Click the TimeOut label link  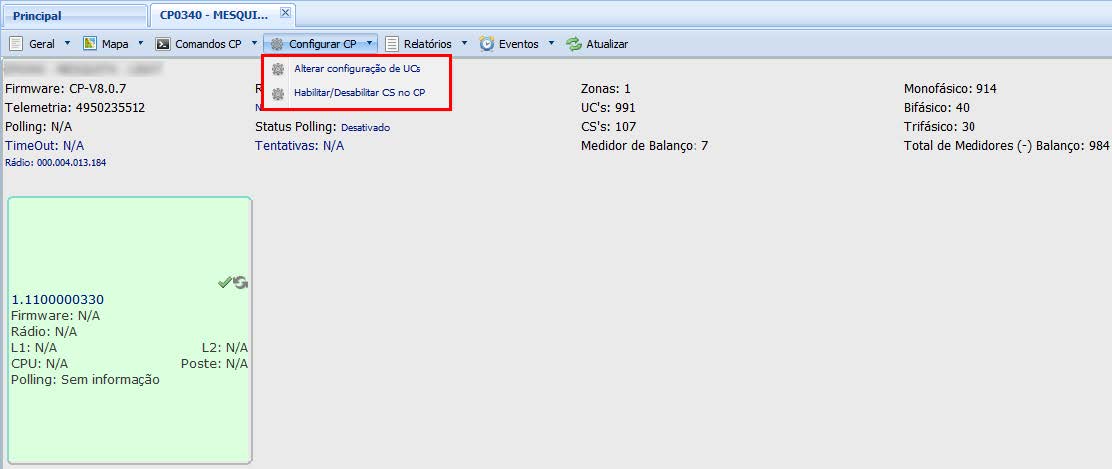[31, 145]
